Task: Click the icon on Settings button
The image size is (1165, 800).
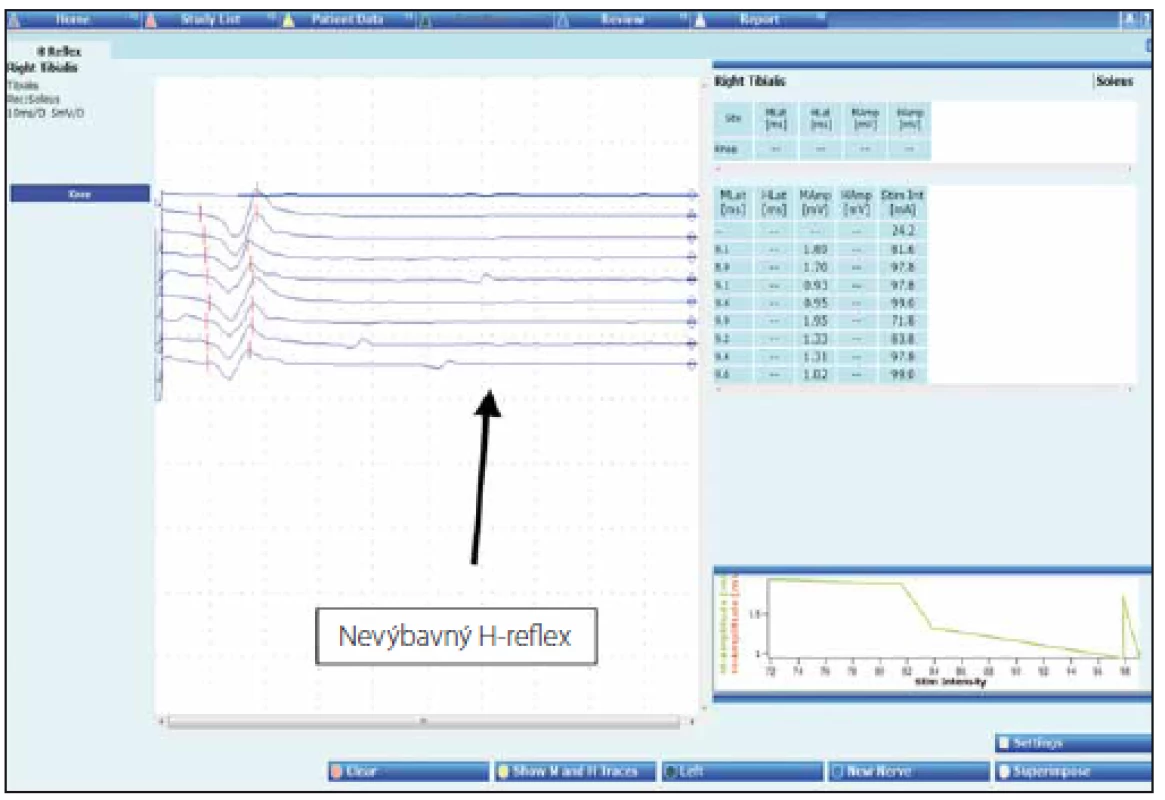Action: click(x=1005, y=743)
